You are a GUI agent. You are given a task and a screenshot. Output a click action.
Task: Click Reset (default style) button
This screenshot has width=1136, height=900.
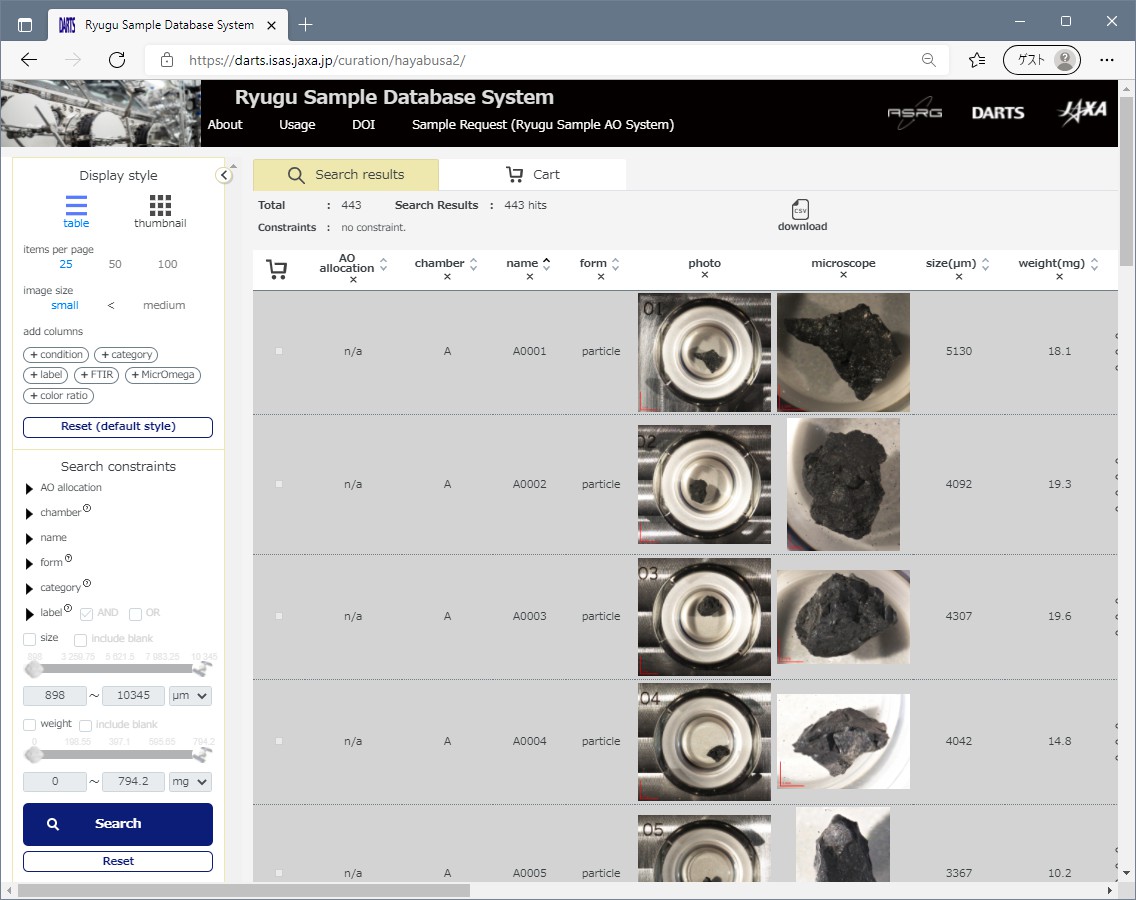(118, 427)
